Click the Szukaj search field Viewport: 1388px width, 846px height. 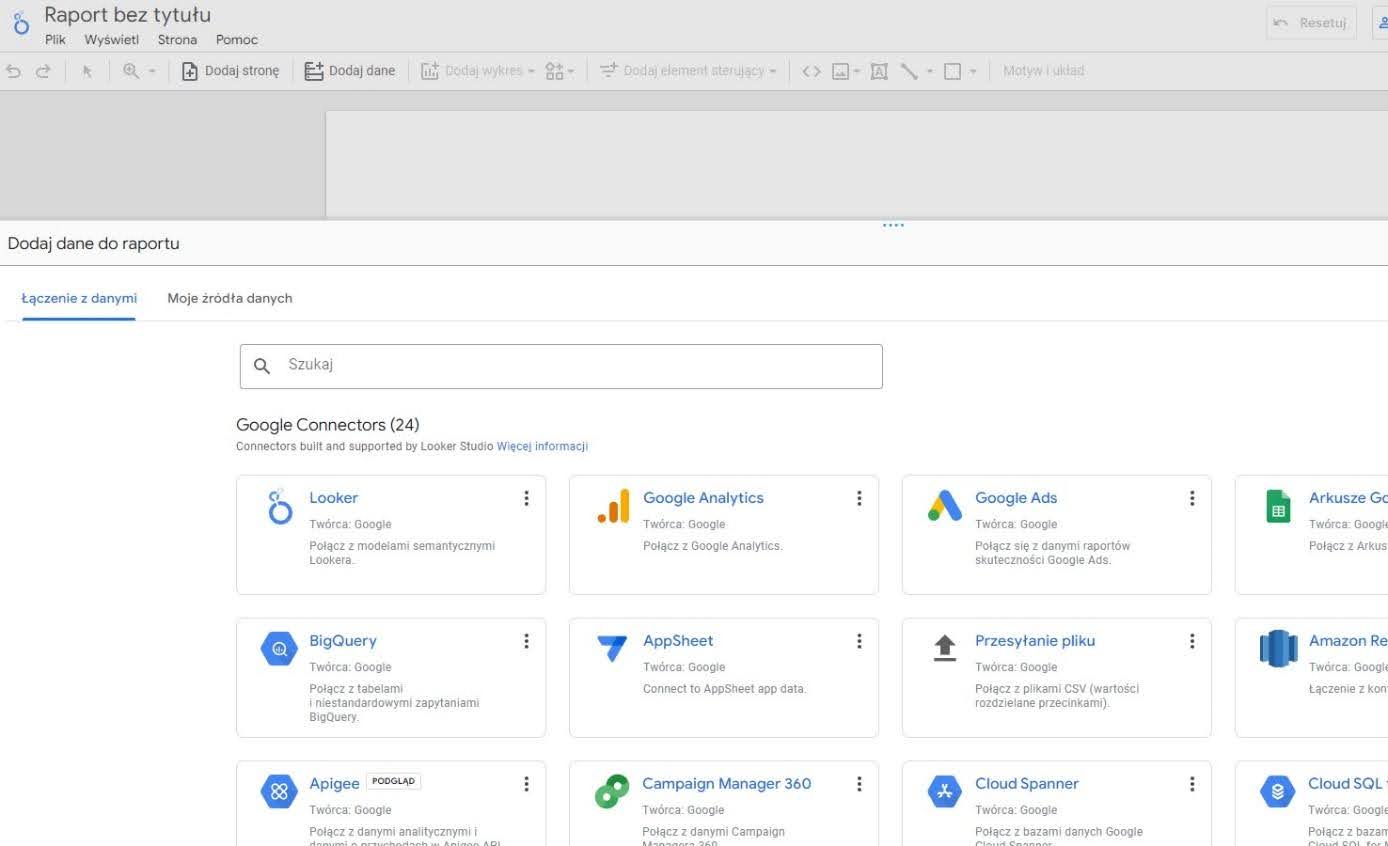pyautogui.click(x=561, y=366)
